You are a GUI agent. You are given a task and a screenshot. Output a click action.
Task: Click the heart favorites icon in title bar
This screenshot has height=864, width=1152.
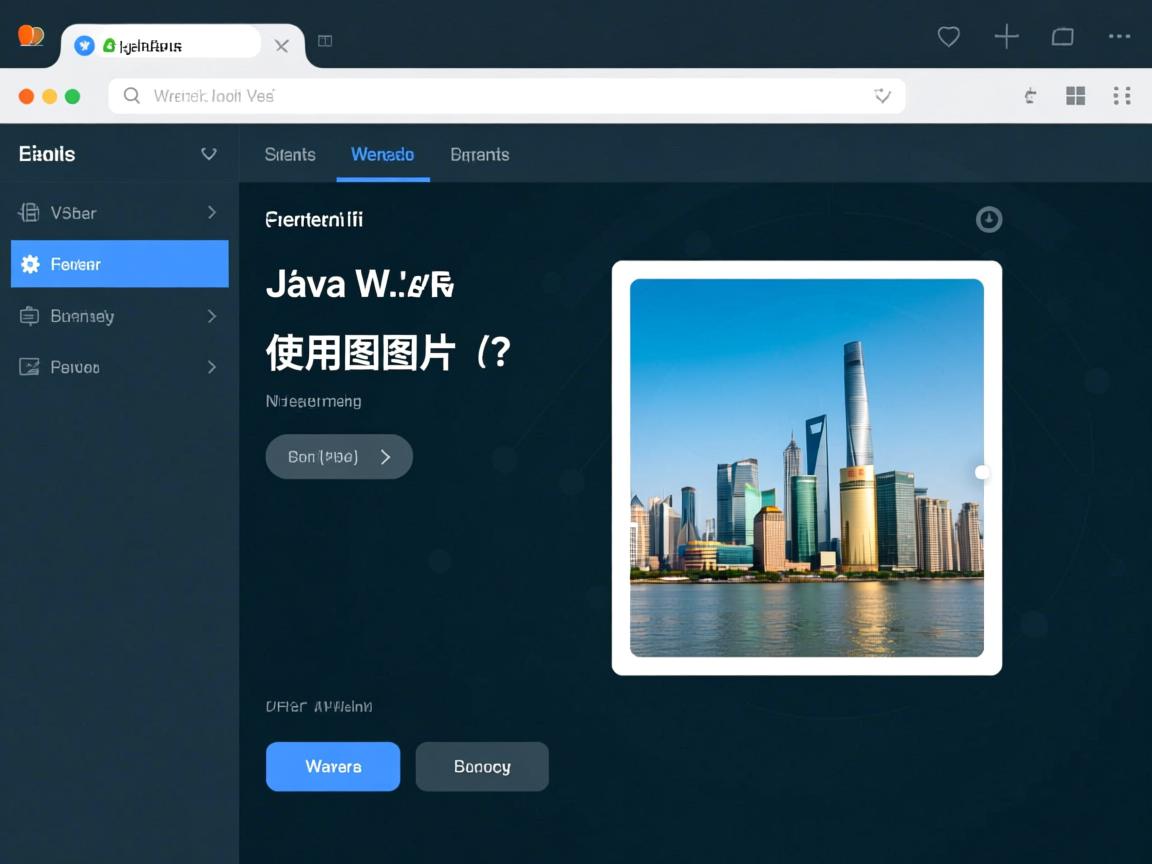pyautogui.click(x=948, y=37)
